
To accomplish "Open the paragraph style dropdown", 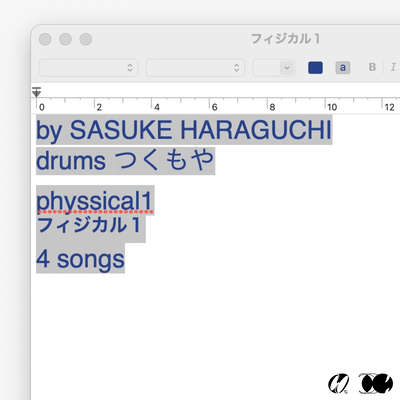I will click(x=89, y=68).
